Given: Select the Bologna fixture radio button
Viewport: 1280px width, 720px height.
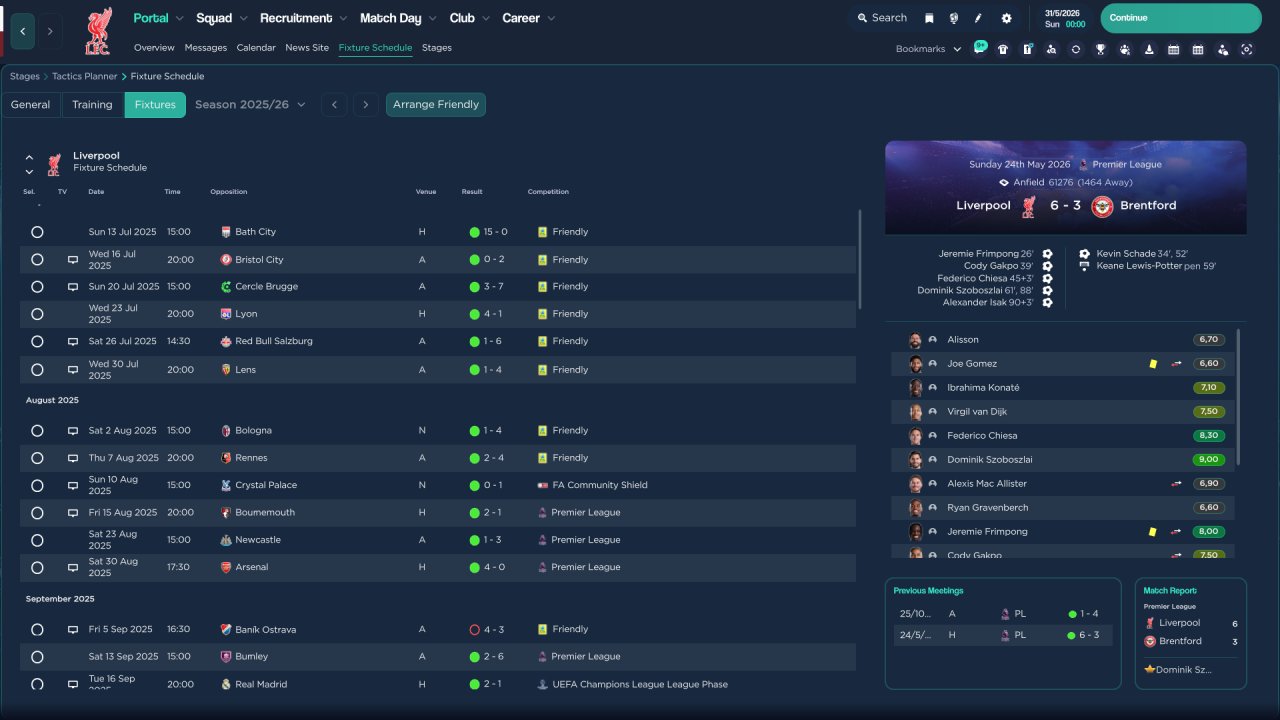Looking at the screenshot, I should coord(37,431).
